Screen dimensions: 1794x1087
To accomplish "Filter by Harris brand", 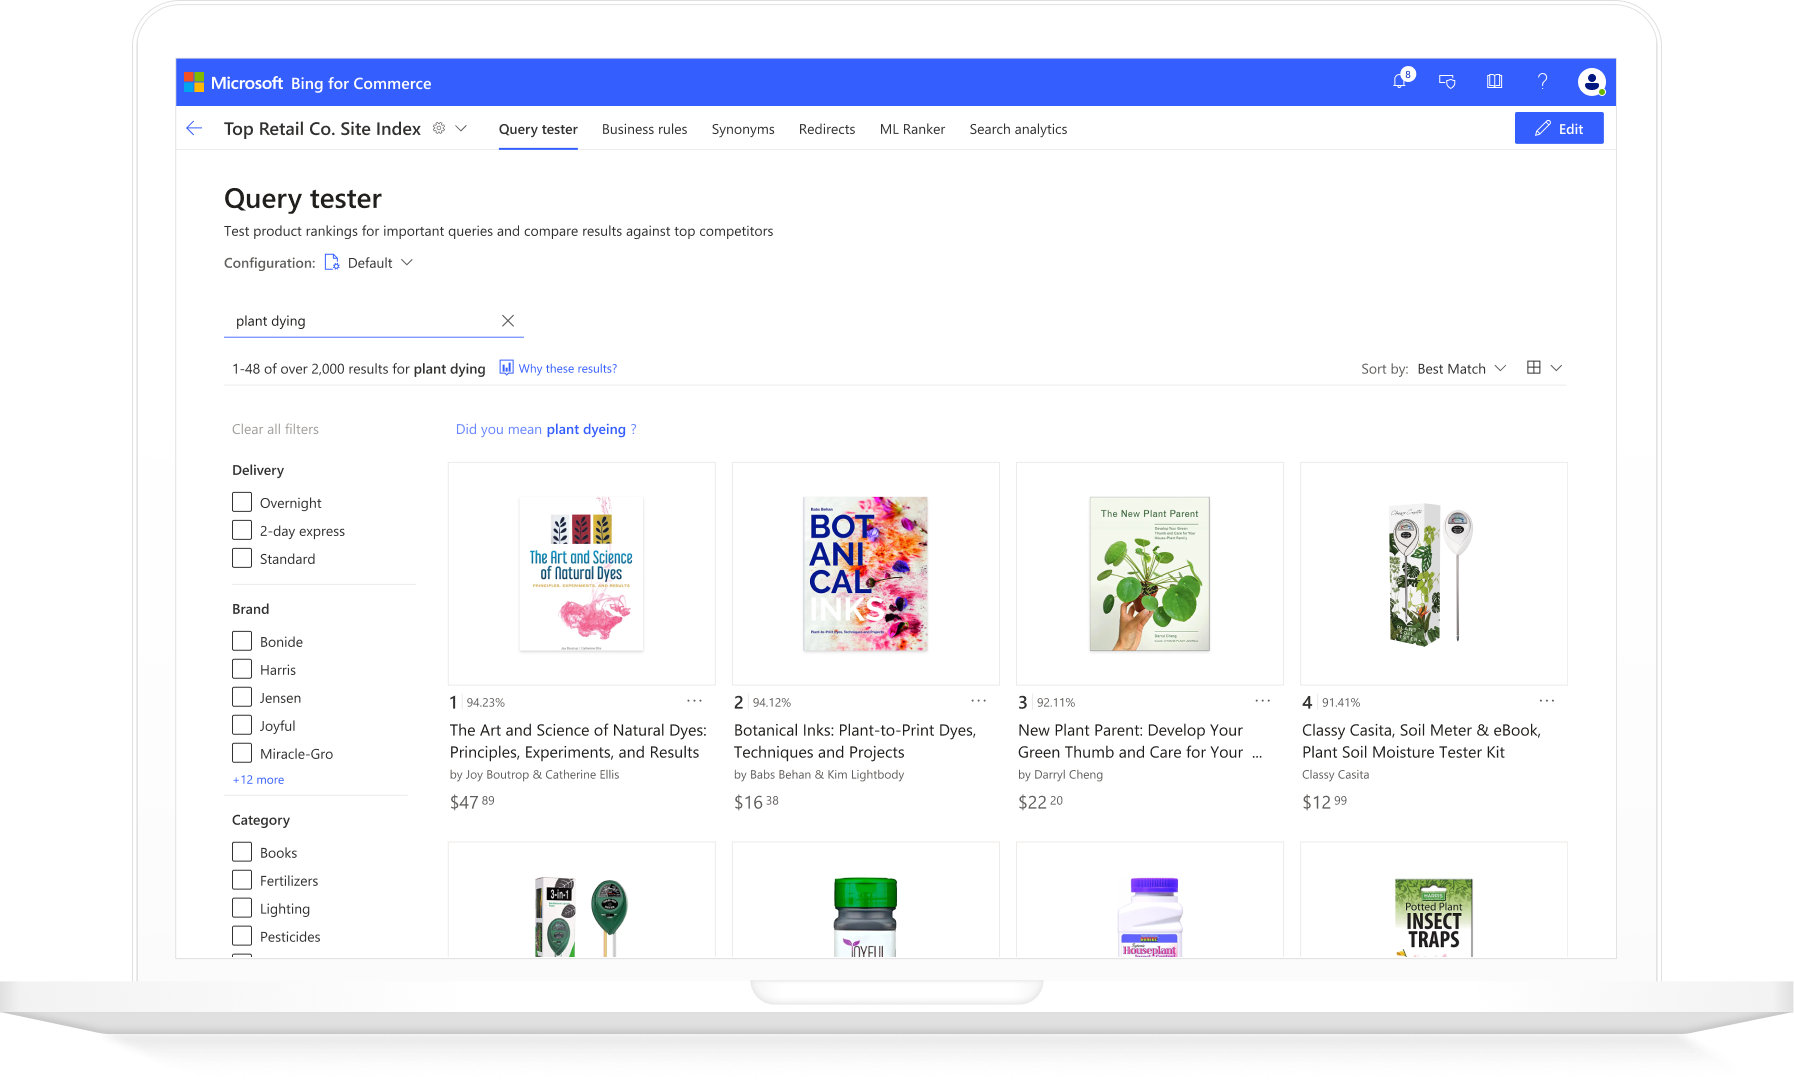I will tap(242, 669).
